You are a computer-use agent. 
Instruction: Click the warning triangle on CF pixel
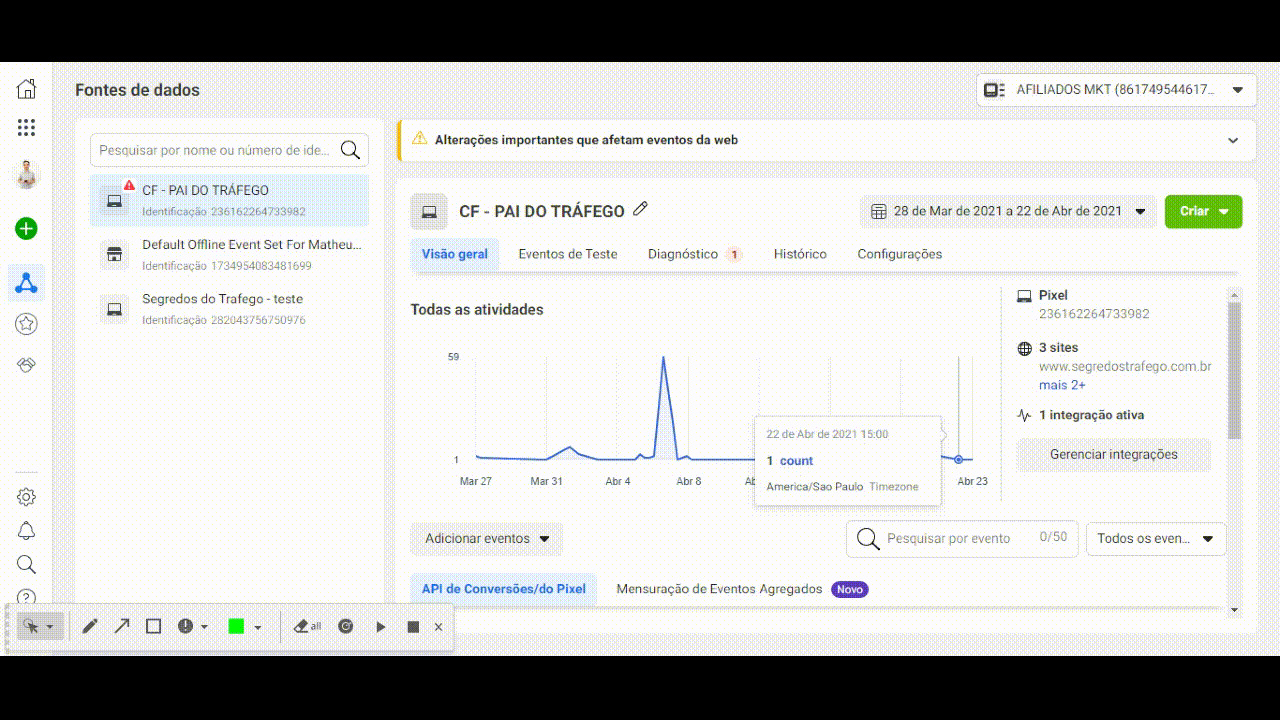pyautogui.click(x=129, y=185)
